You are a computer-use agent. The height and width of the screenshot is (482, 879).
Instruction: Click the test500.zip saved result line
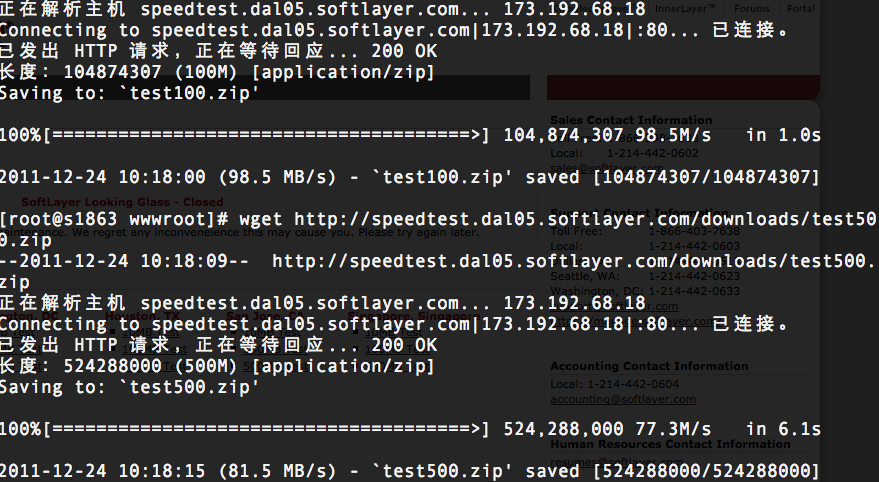tap(409, 471)
